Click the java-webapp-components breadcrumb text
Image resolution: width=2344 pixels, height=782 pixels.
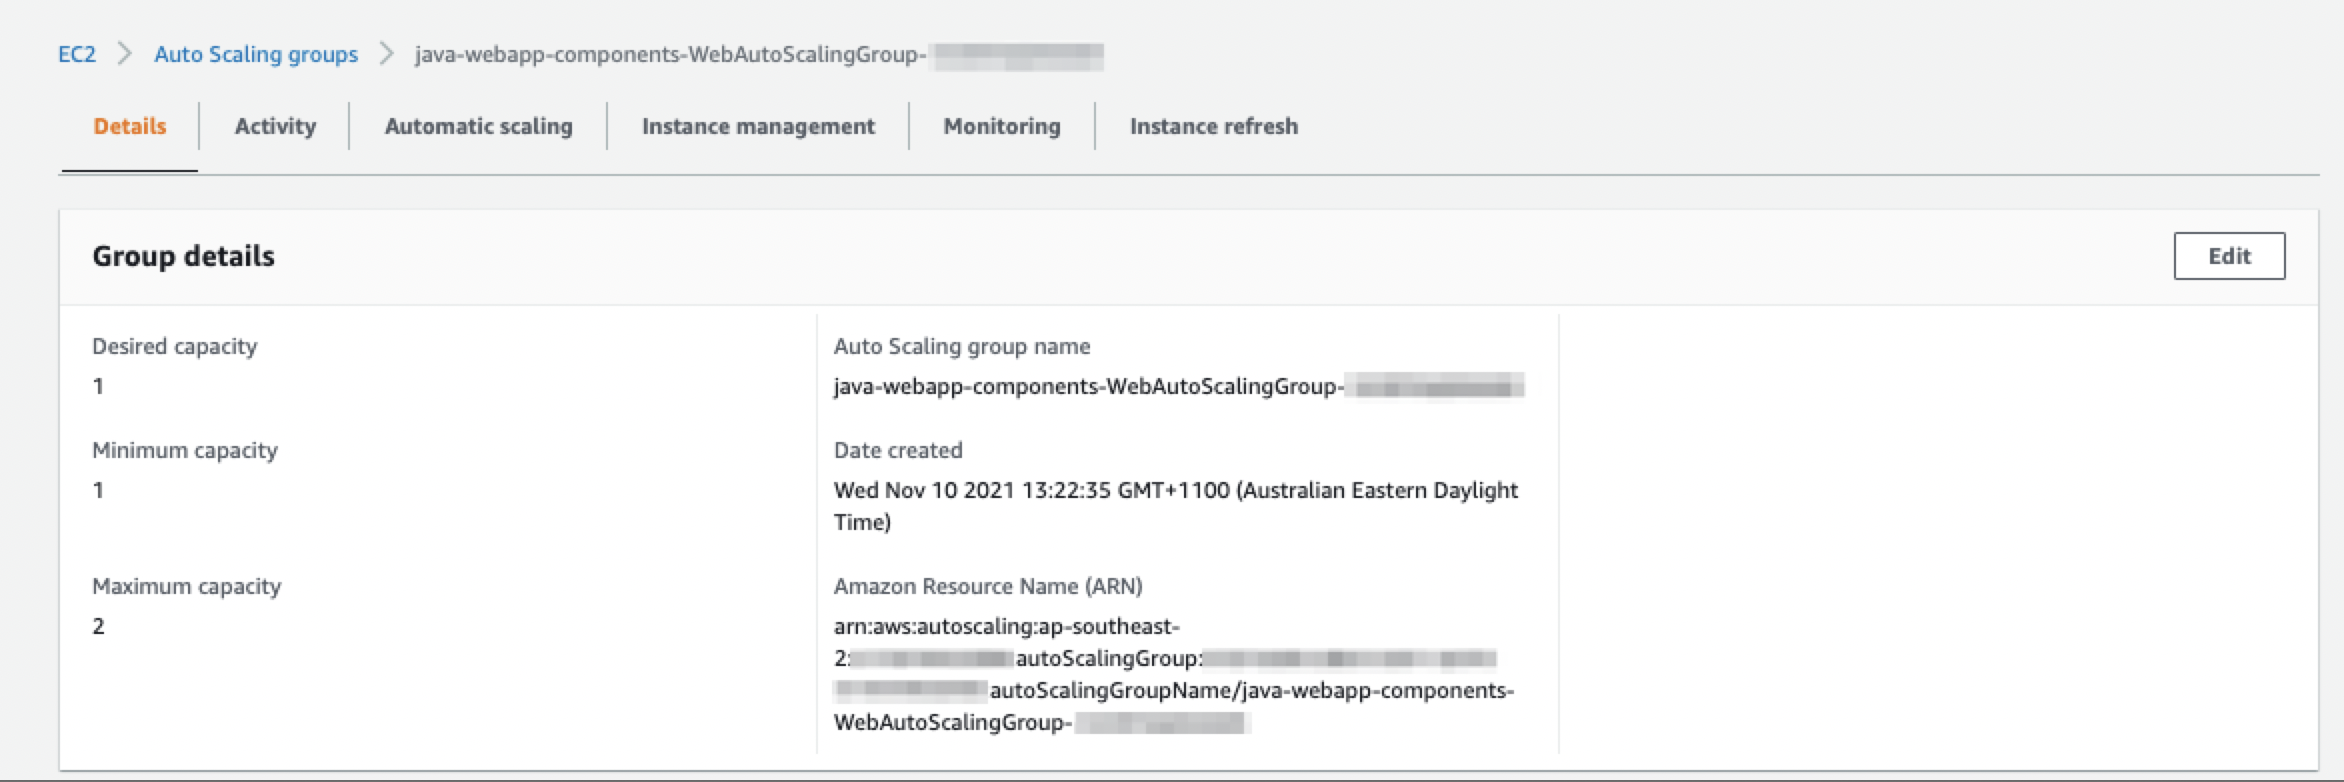pos(759,54)
